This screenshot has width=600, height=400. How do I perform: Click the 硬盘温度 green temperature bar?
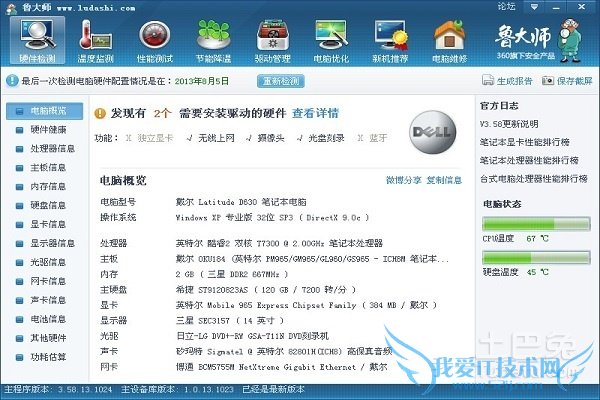[x=536, y=258]
